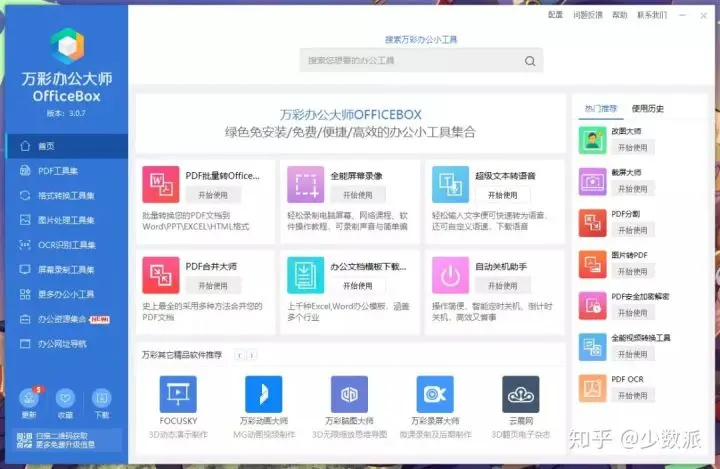Open the FOCUSKY software icon
The image size is (720, 469).
point(178,394)
